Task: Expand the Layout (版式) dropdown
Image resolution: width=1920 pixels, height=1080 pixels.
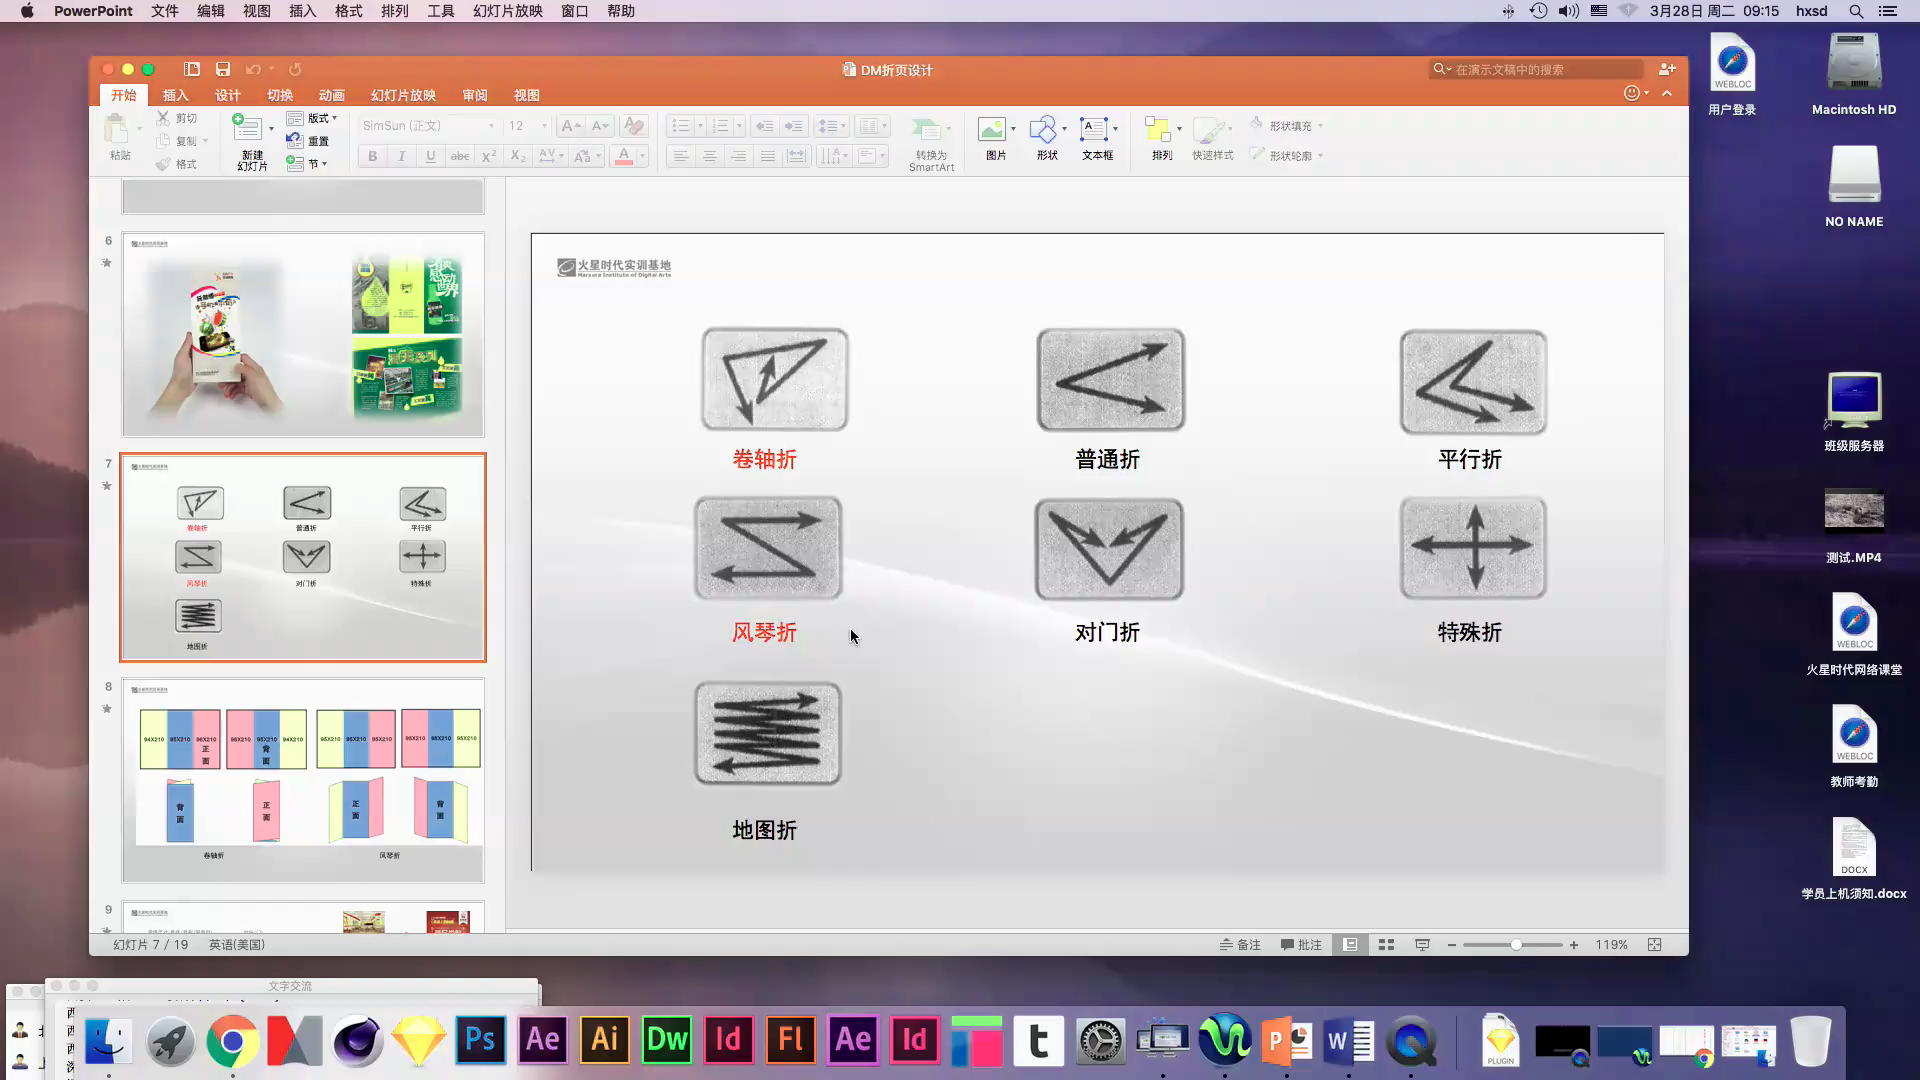Action: pyautogui.click(x=334, y=118)
